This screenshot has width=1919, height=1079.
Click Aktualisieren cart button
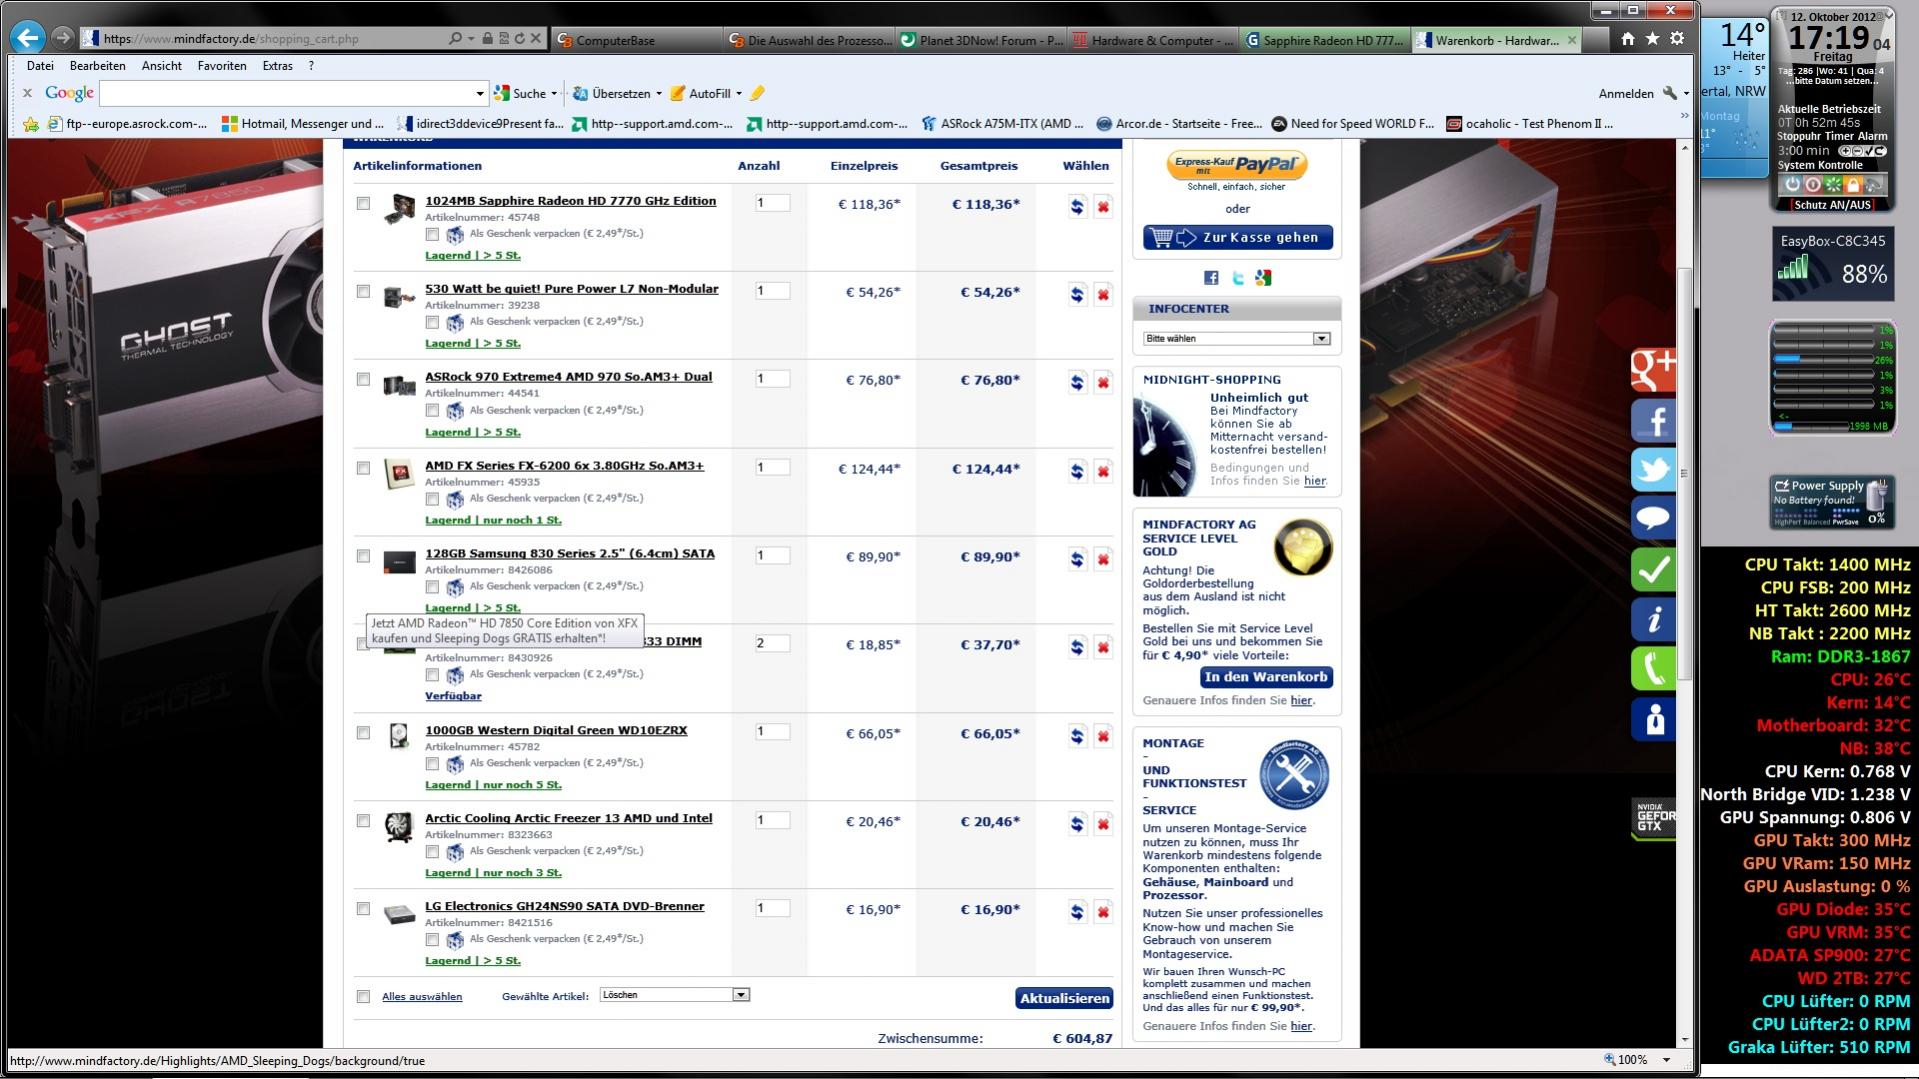coord(1064,998)
